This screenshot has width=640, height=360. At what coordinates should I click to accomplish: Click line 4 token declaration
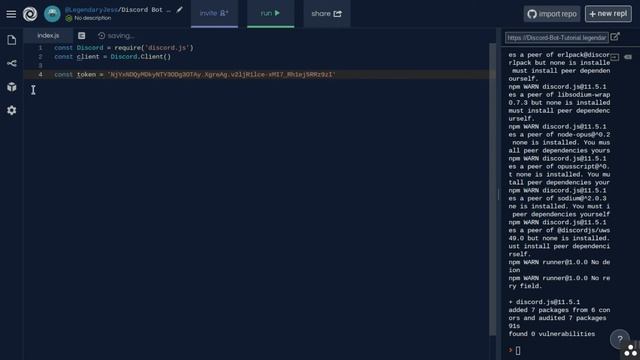[x=195, y=75]
